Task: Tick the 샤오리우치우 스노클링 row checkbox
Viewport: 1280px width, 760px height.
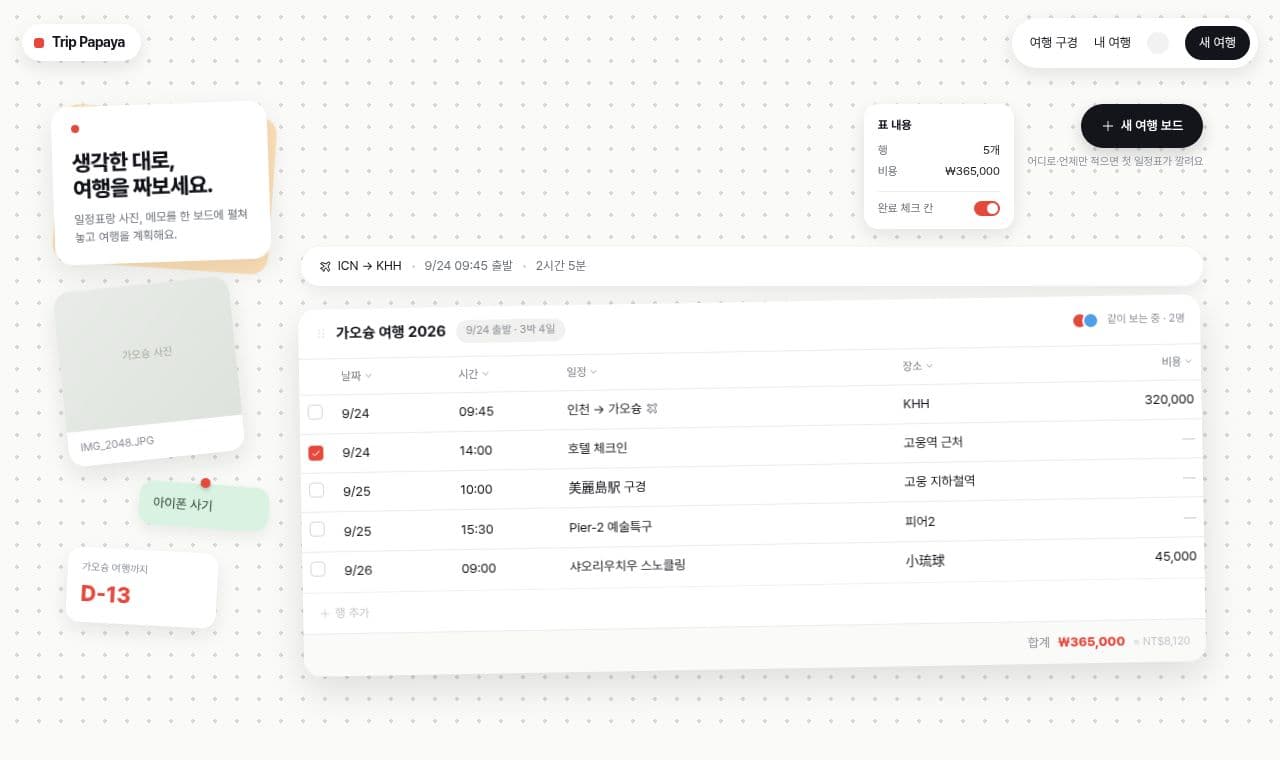Action: click(318, 569)
